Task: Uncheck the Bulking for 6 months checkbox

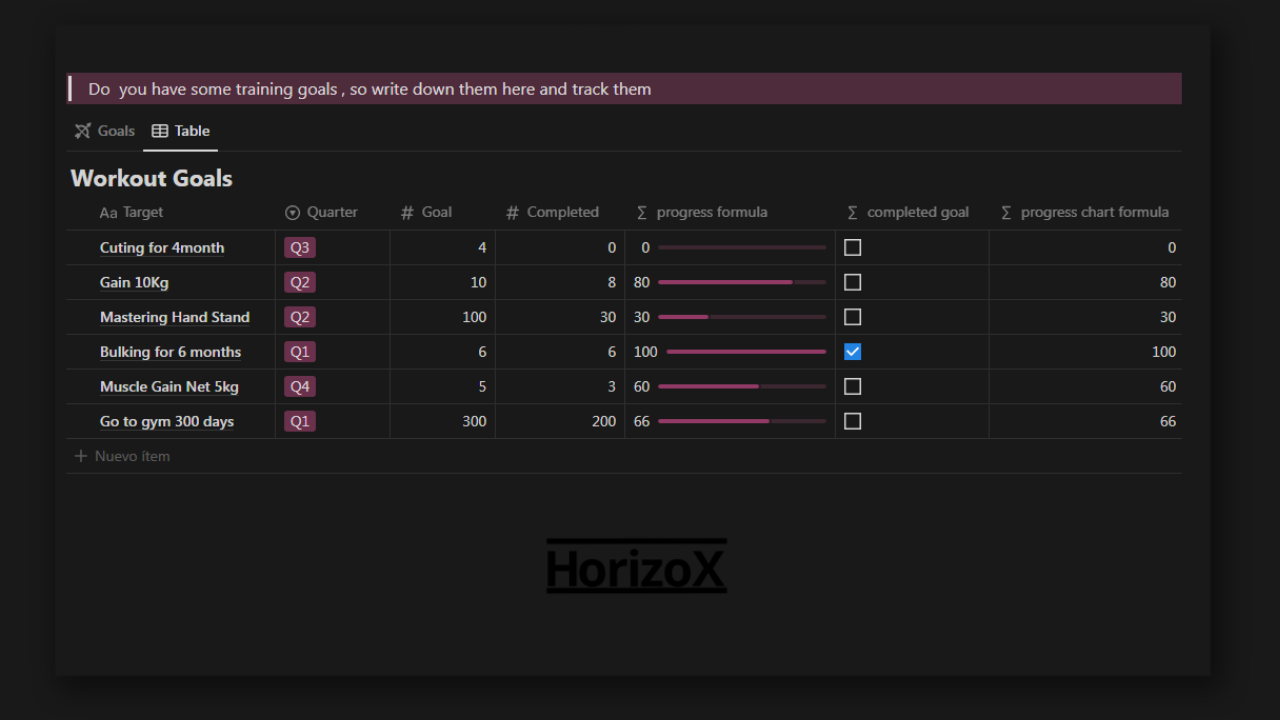Action: tap(853, 352)
